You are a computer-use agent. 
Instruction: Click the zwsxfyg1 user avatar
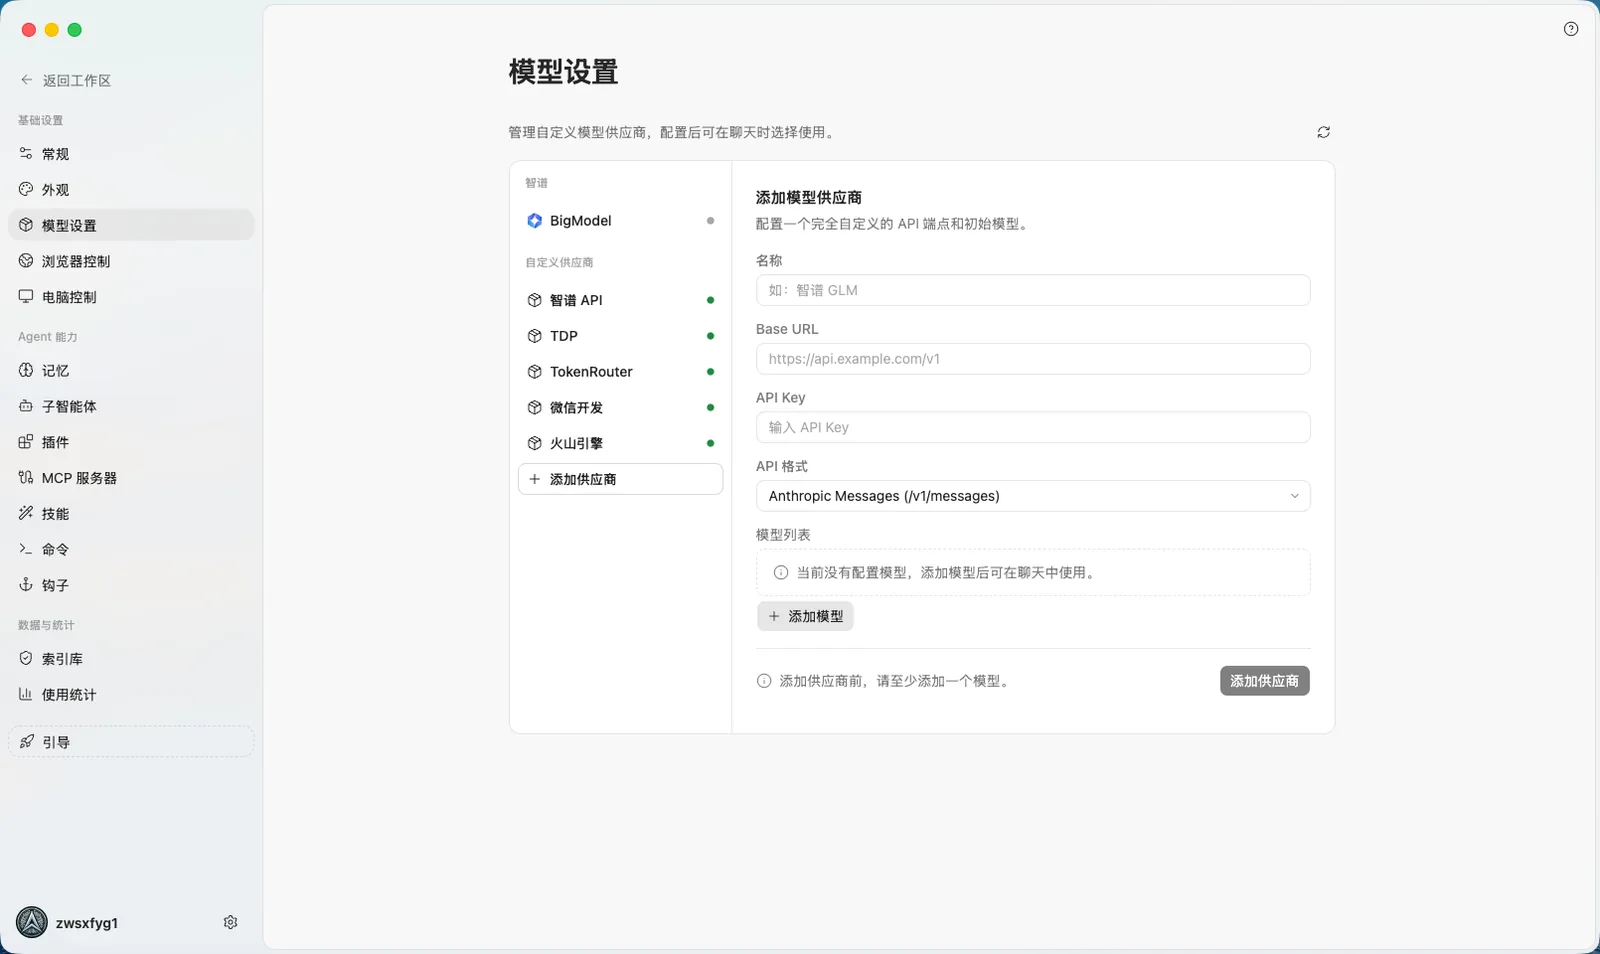click(32, 922)
